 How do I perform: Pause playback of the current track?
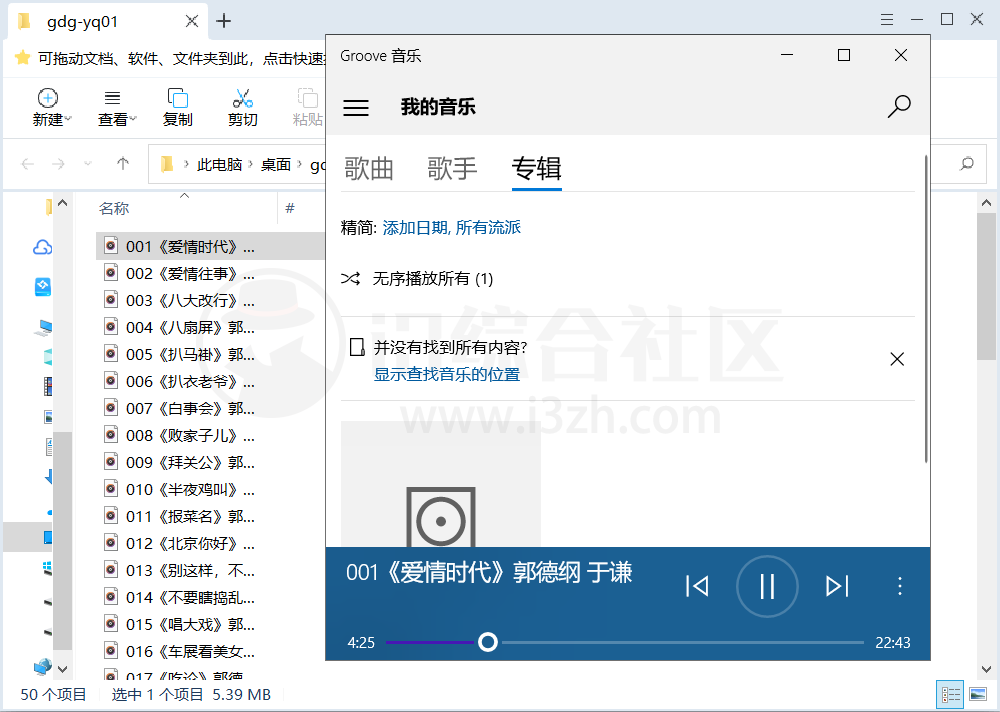click(767, 586)
